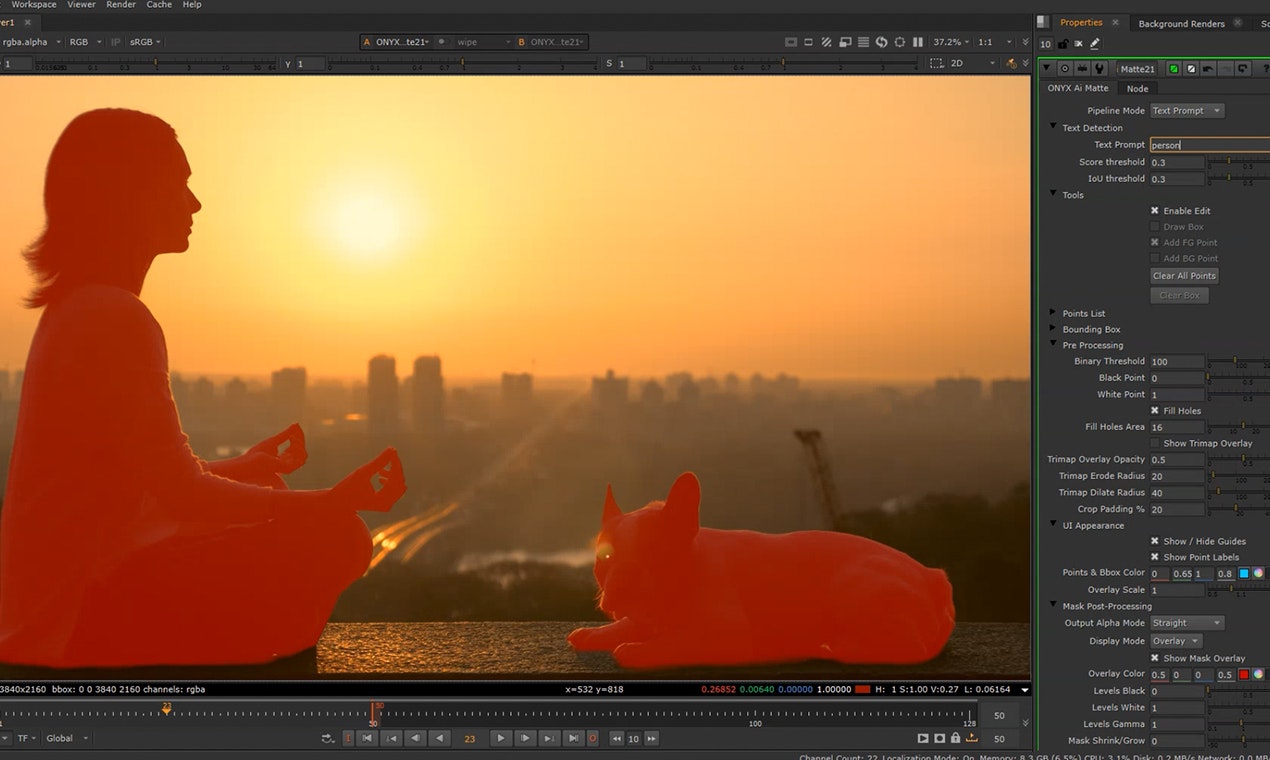
Task: Click the viewer refresh icon
Action: click(x=881, y=44)
